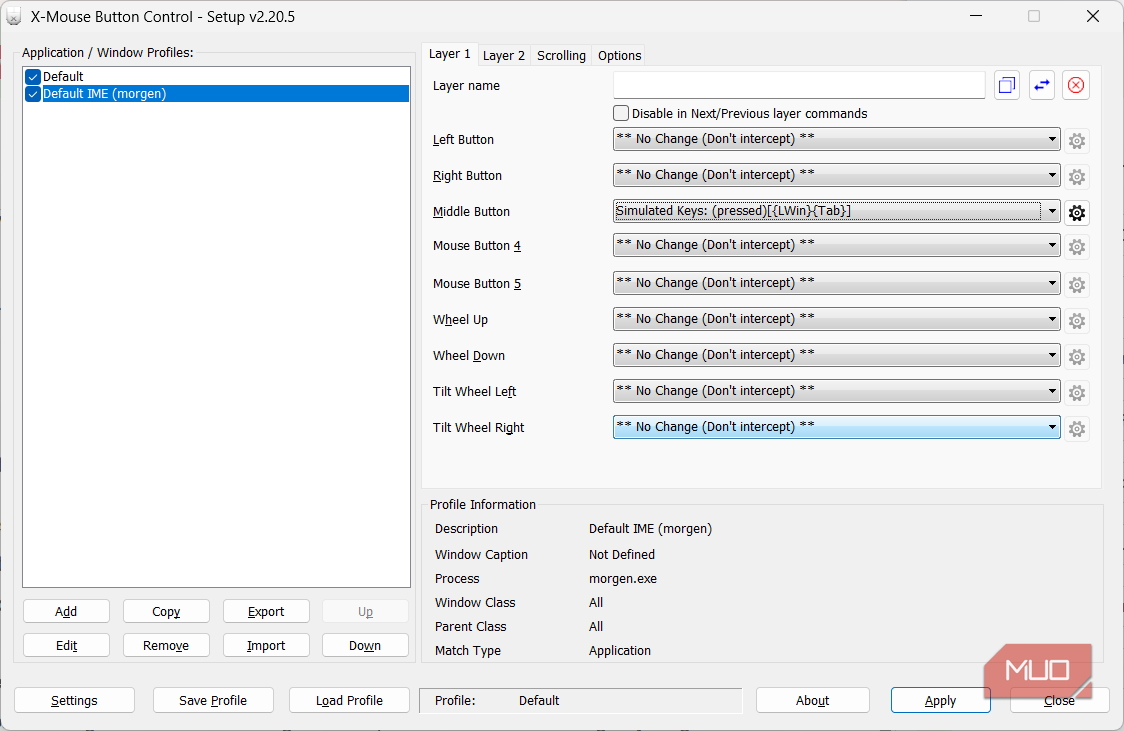Click the Application match type value
The image size is (1124, 731).
pos(620,651)
